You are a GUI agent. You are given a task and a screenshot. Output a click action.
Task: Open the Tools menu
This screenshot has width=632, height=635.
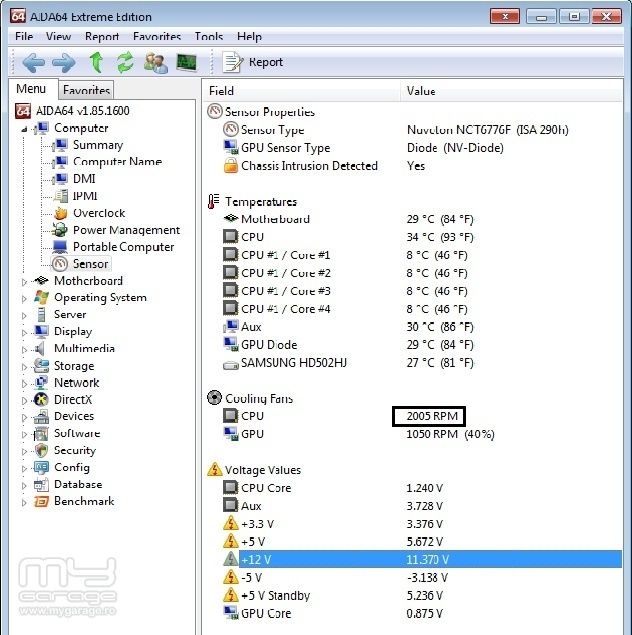point(209,36)
